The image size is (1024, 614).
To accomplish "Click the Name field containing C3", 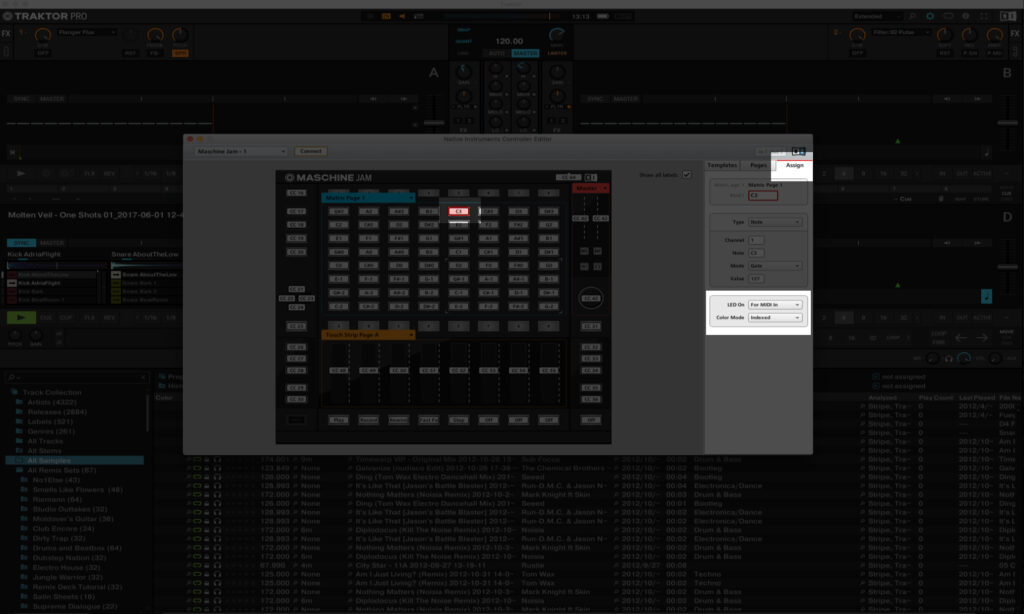I will tap(763, 195).
